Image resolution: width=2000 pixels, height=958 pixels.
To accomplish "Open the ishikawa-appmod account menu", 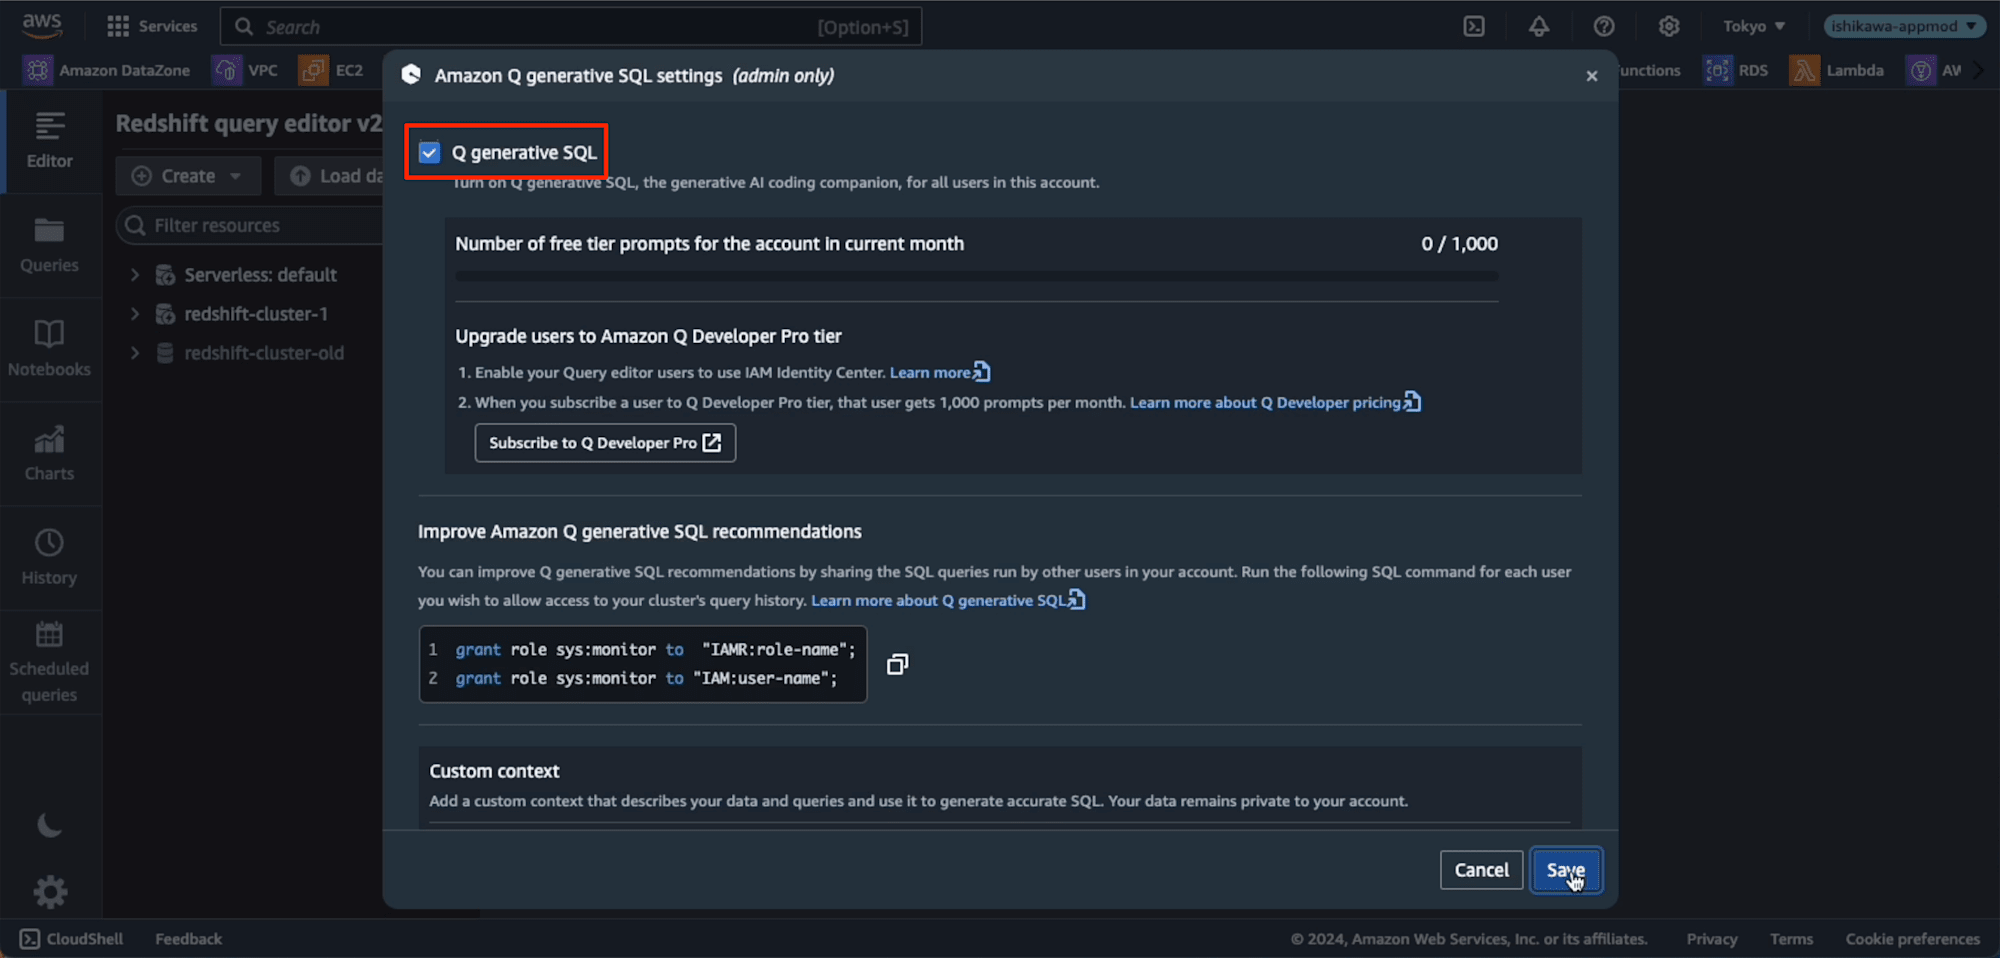I will (x=1904, y=26).
